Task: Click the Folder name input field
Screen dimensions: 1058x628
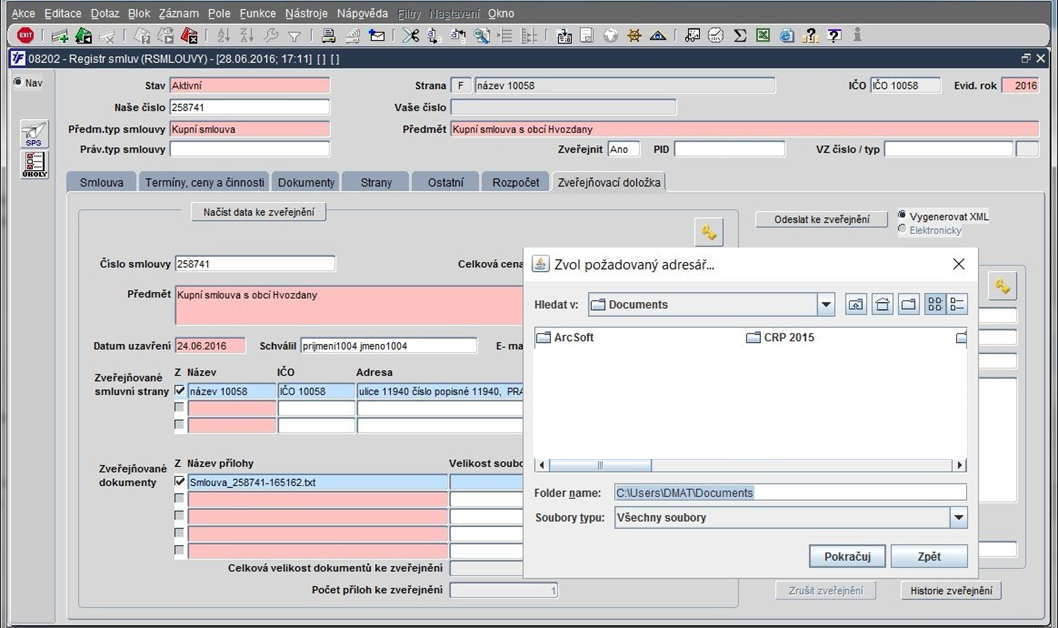Action: [x=790, y=492]
